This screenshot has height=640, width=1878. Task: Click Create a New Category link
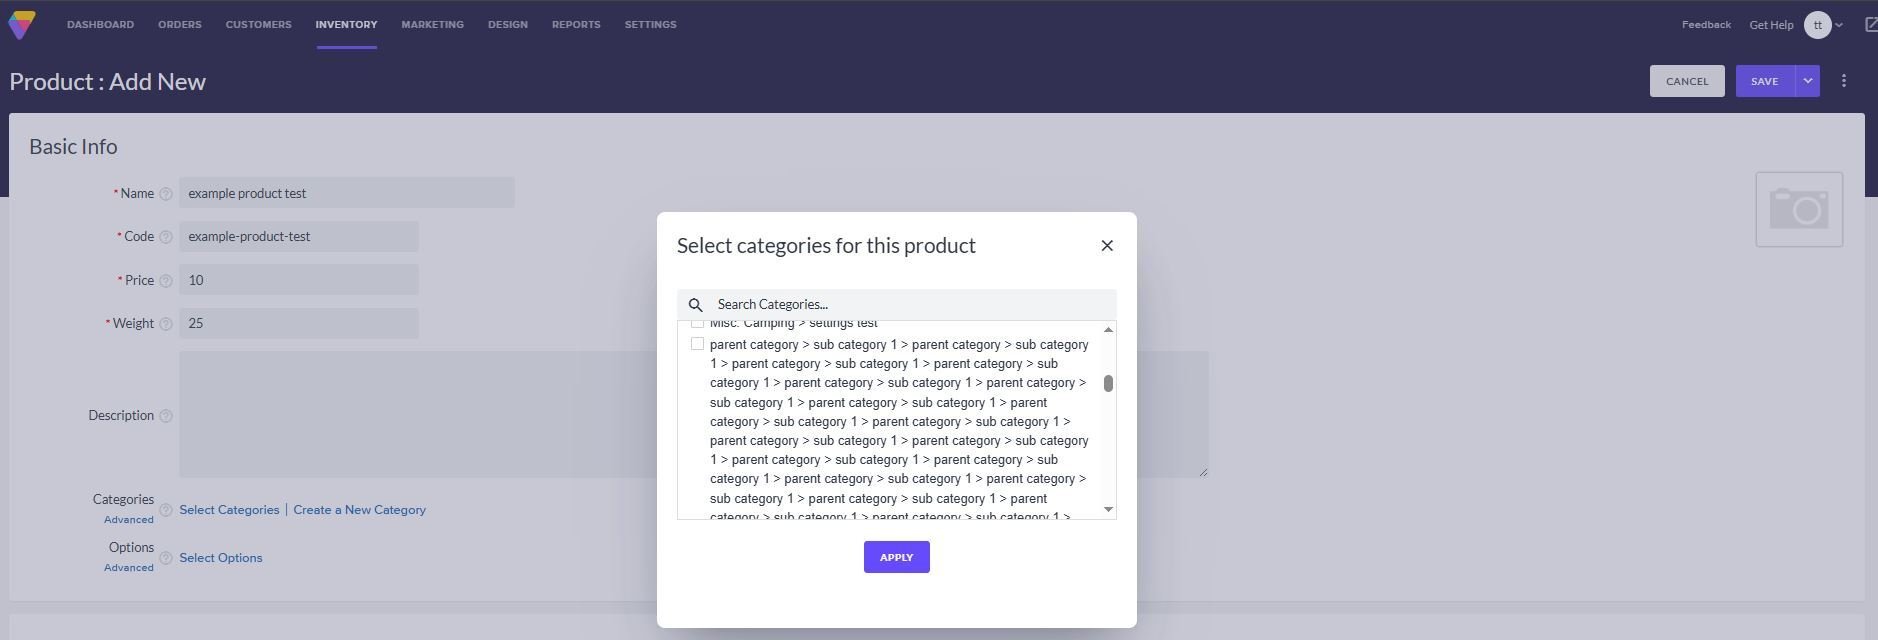[x=358, y=509]
